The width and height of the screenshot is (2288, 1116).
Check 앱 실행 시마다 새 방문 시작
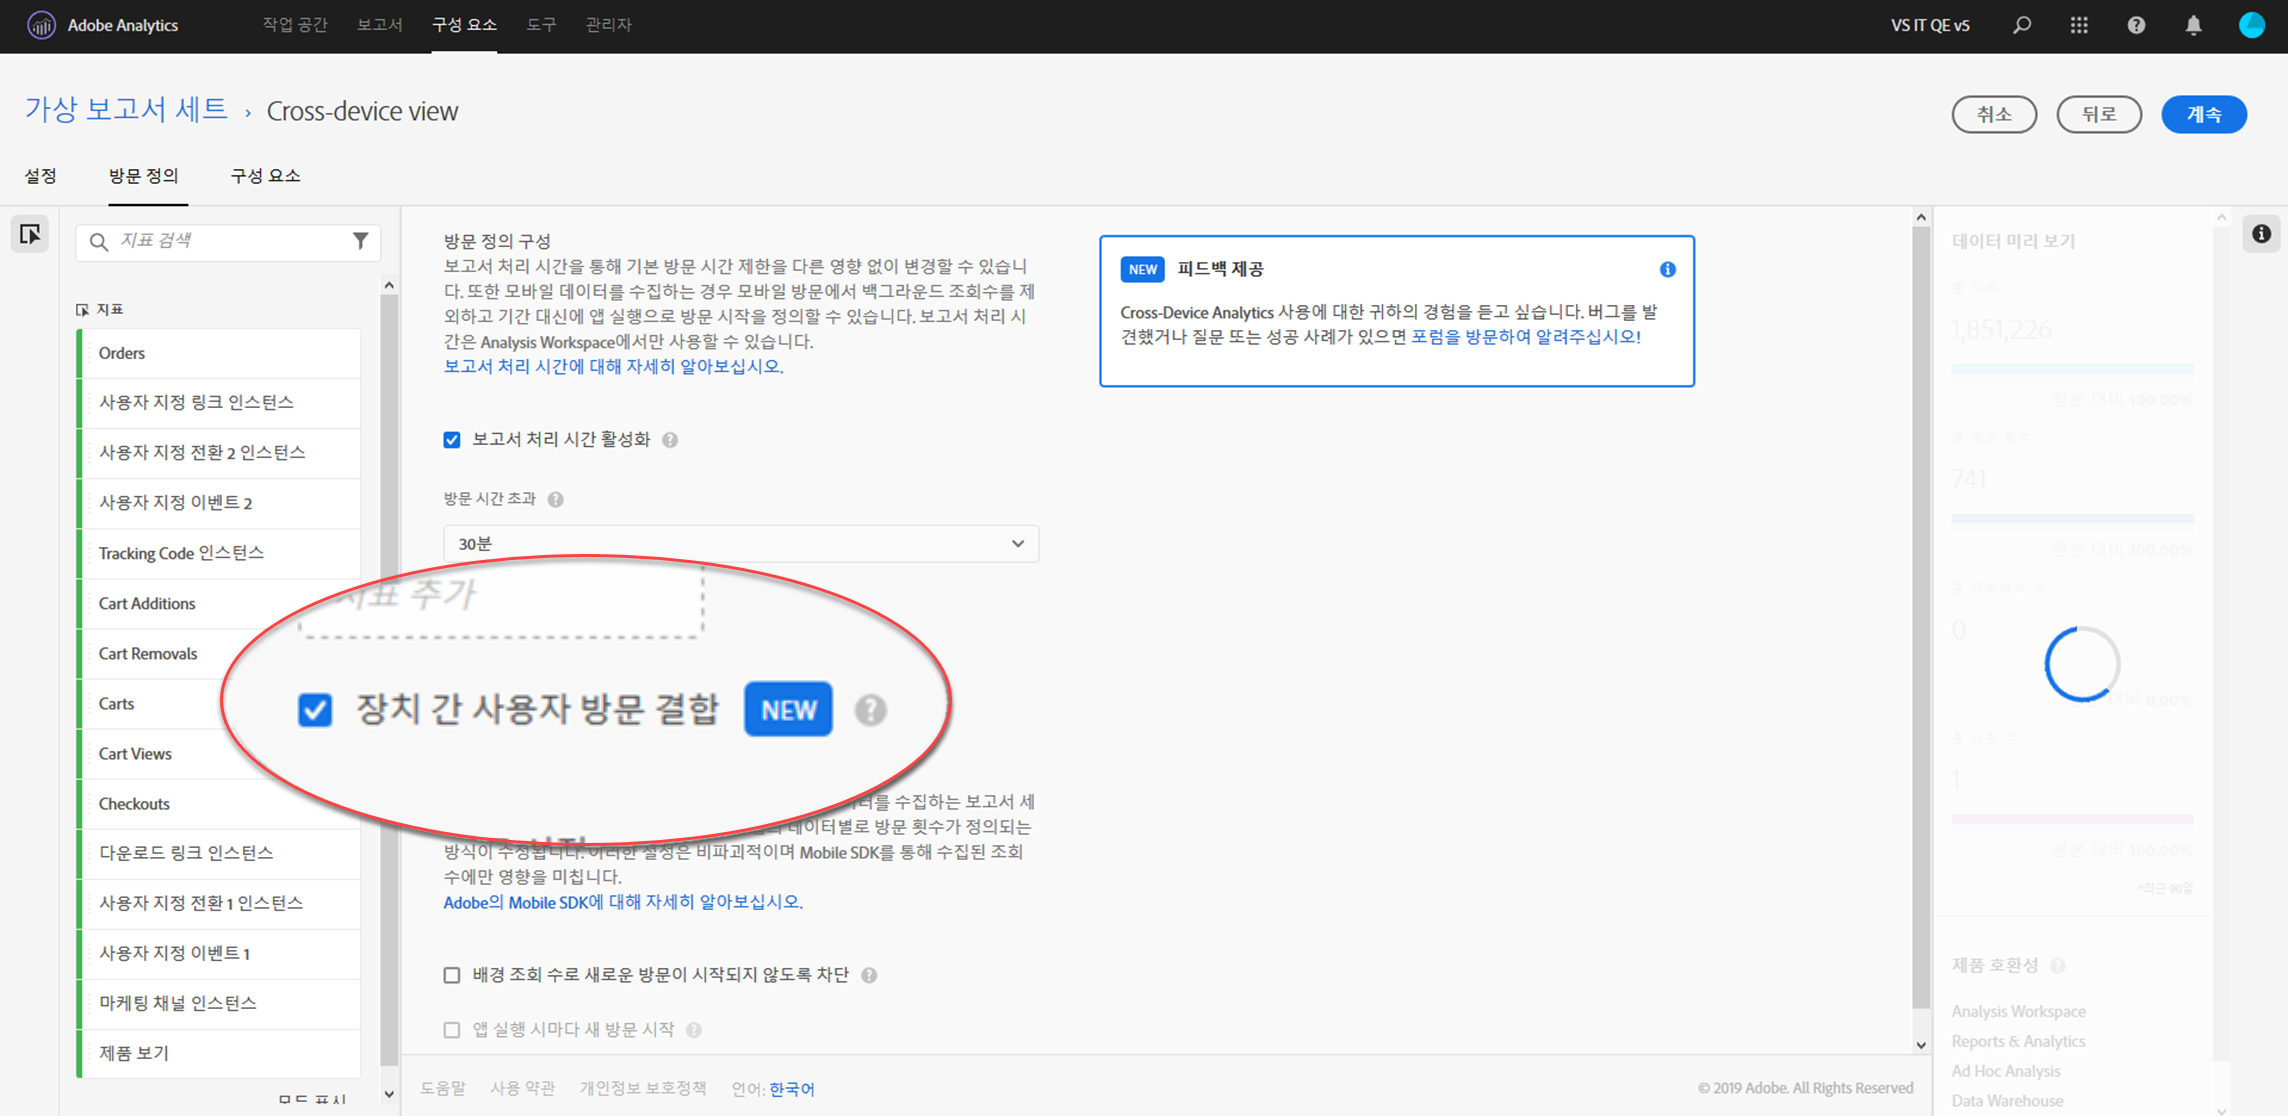coord(452,1030)
